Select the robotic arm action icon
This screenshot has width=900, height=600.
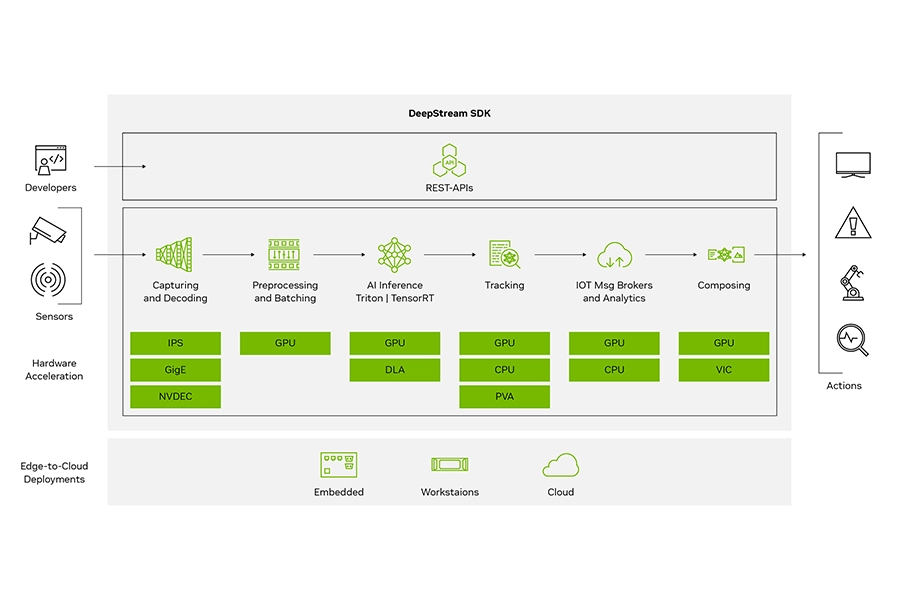[852, 282]
